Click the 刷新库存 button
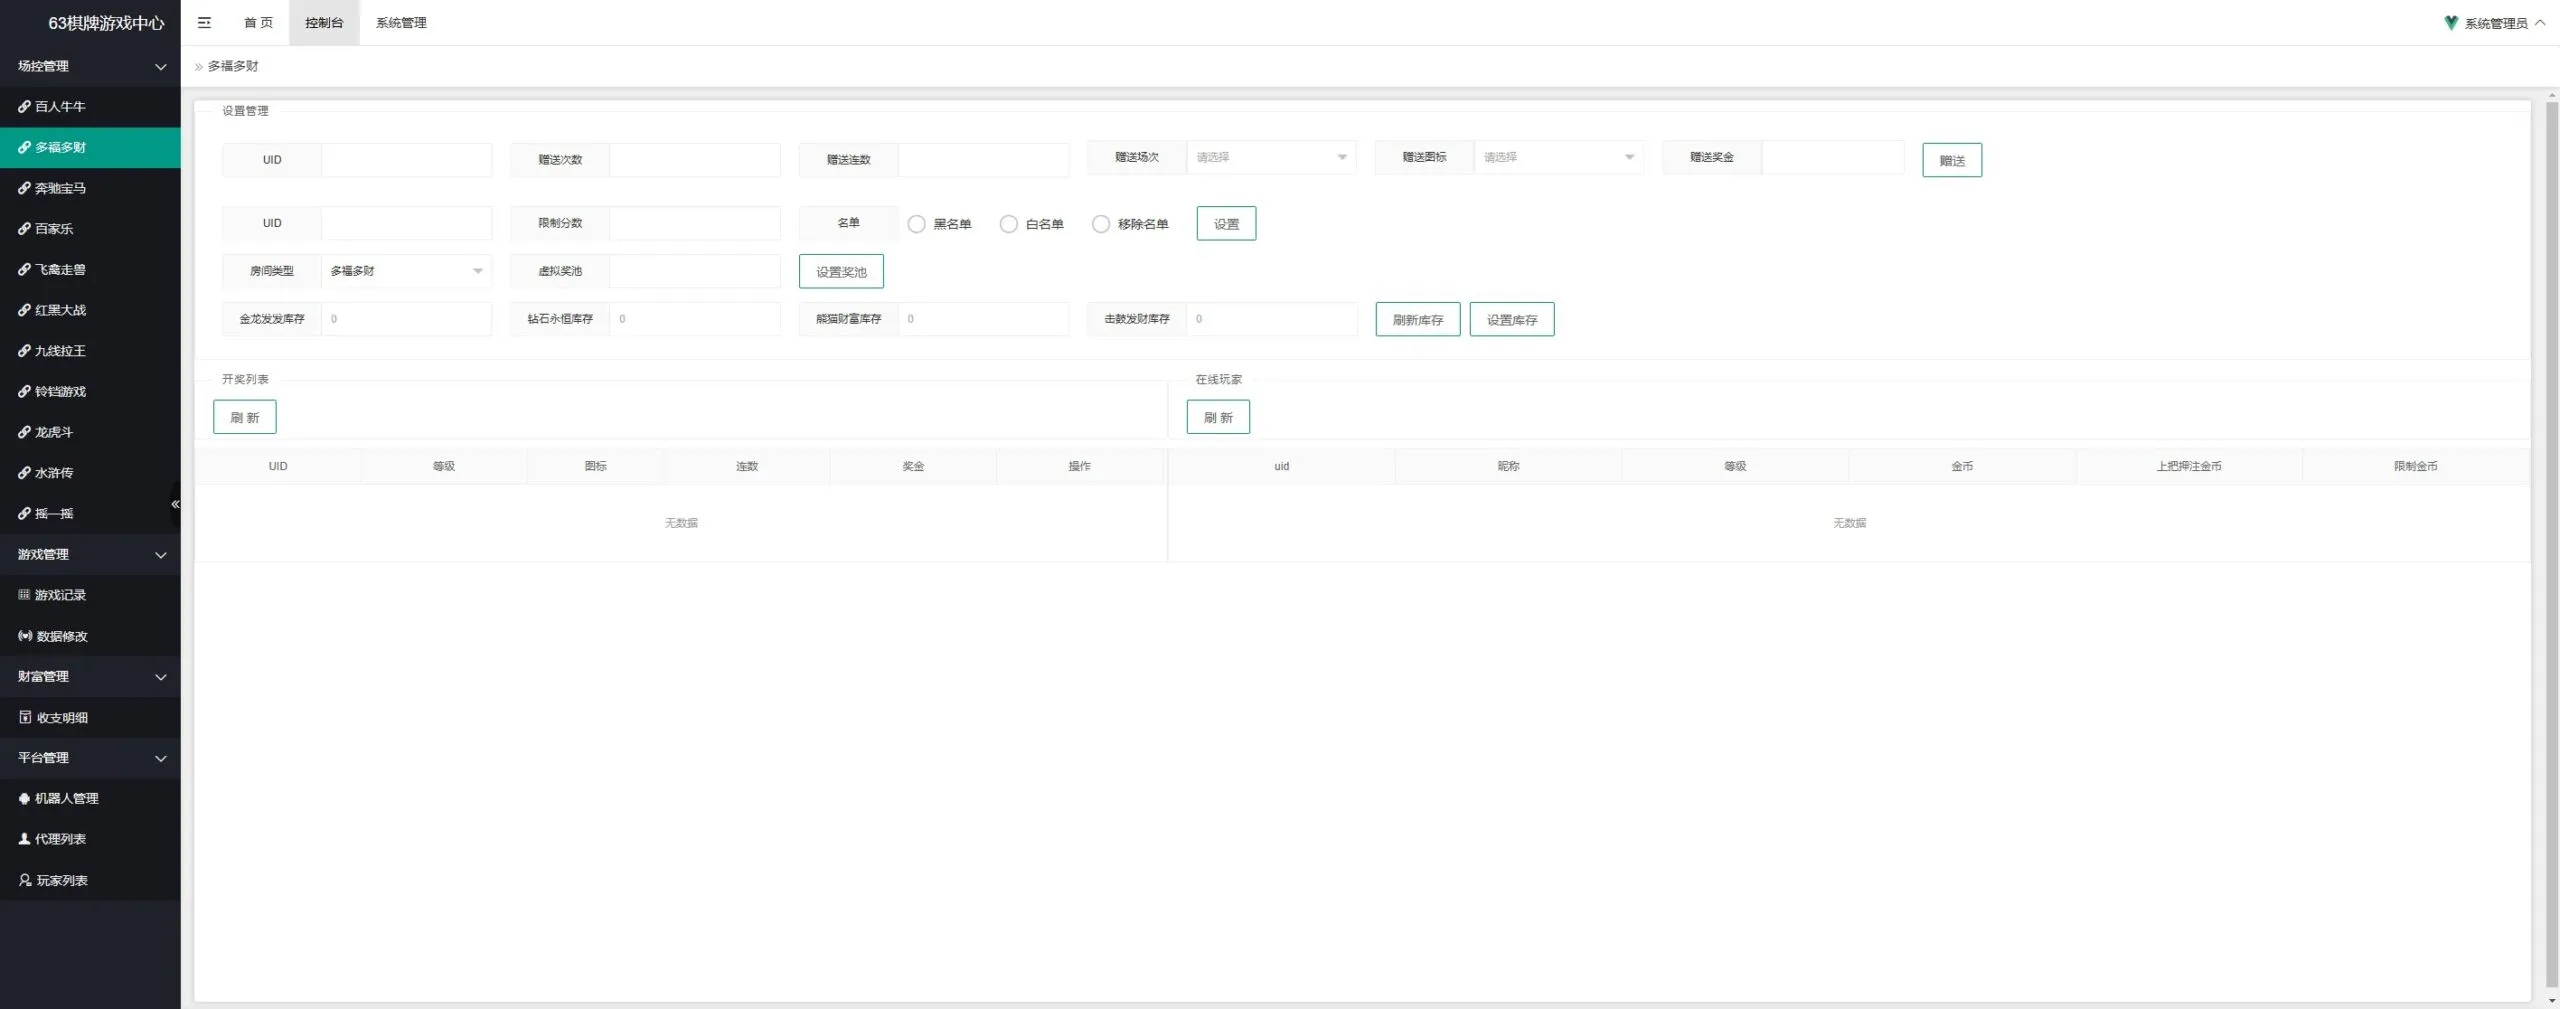This screenshot has height=1009, width=2560. pyautogui.click(x=1417, y=319)
